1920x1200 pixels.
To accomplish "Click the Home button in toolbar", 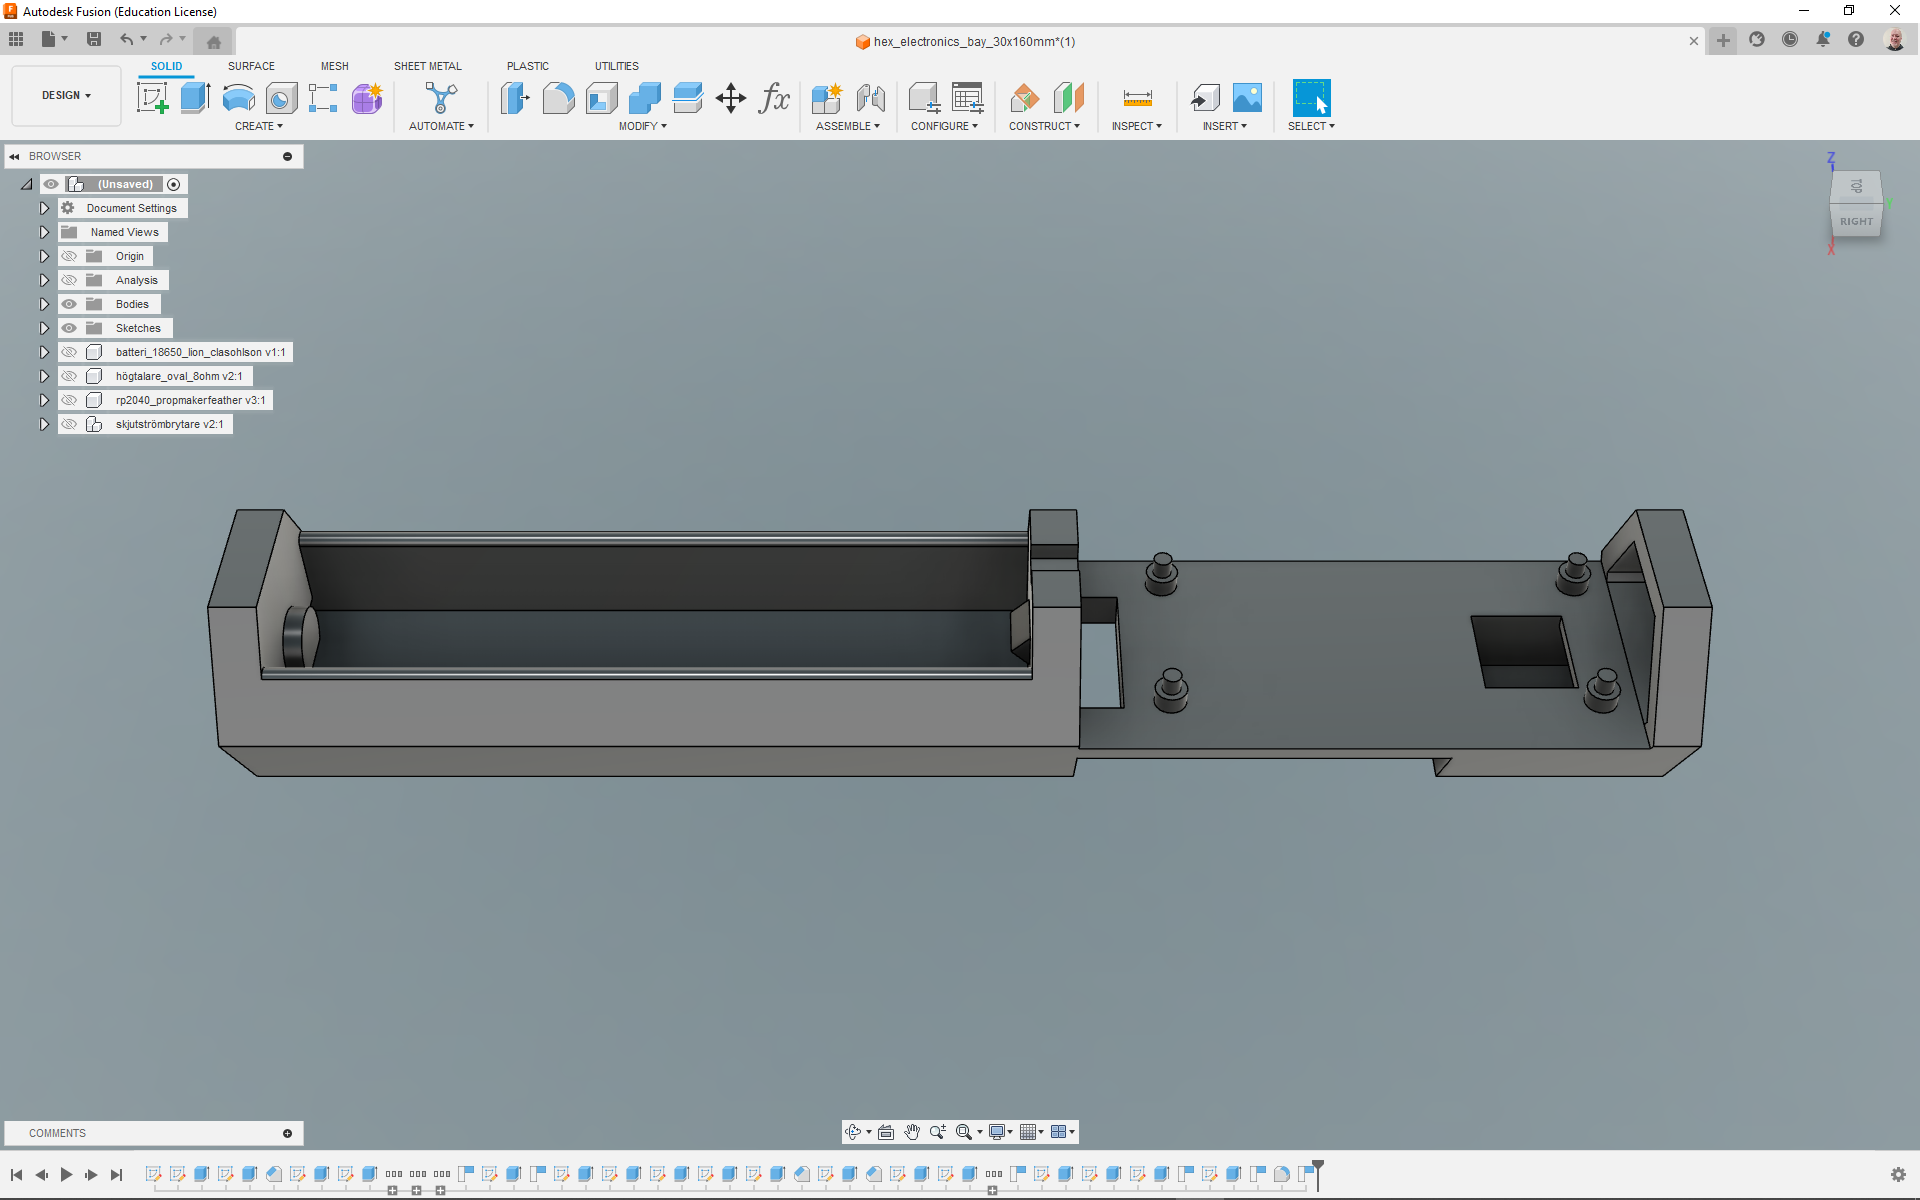I will tap(214, 41).
